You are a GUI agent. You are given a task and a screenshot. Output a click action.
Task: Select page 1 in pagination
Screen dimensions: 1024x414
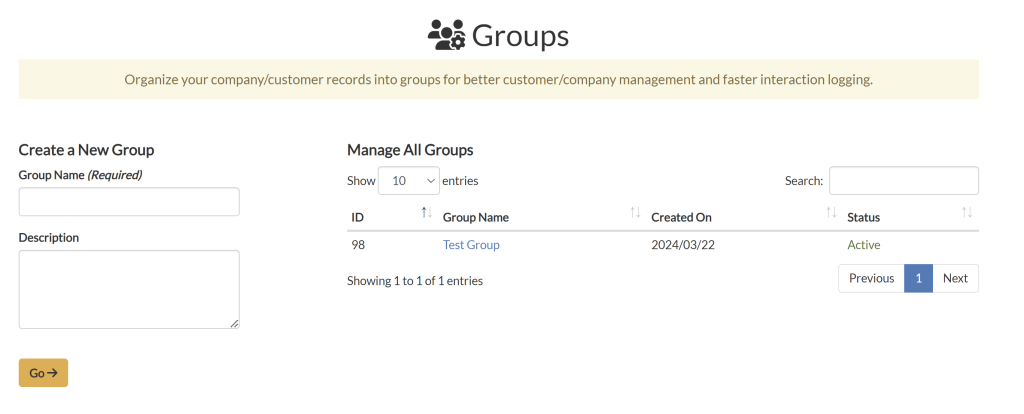(x=918, y=278)
